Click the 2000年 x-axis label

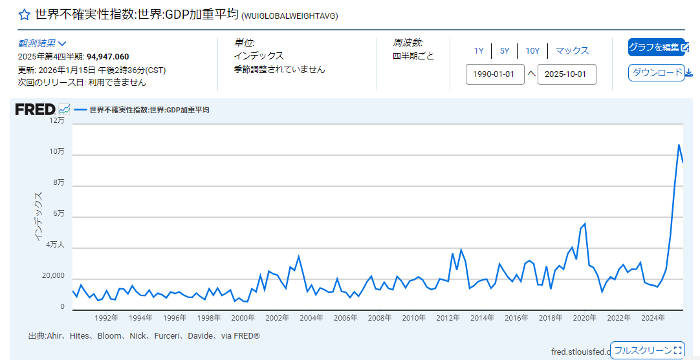click(243, 318)
